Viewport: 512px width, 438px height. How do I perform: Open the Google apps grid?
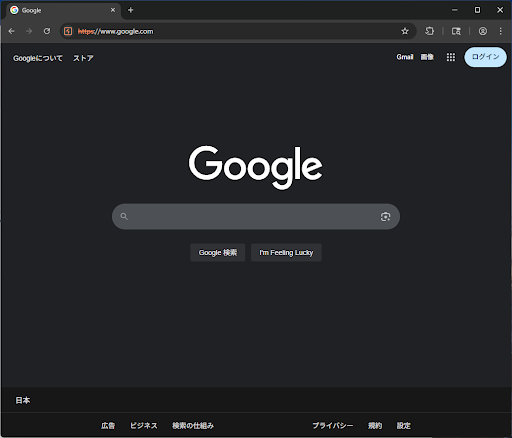click(x=451, y=57)
